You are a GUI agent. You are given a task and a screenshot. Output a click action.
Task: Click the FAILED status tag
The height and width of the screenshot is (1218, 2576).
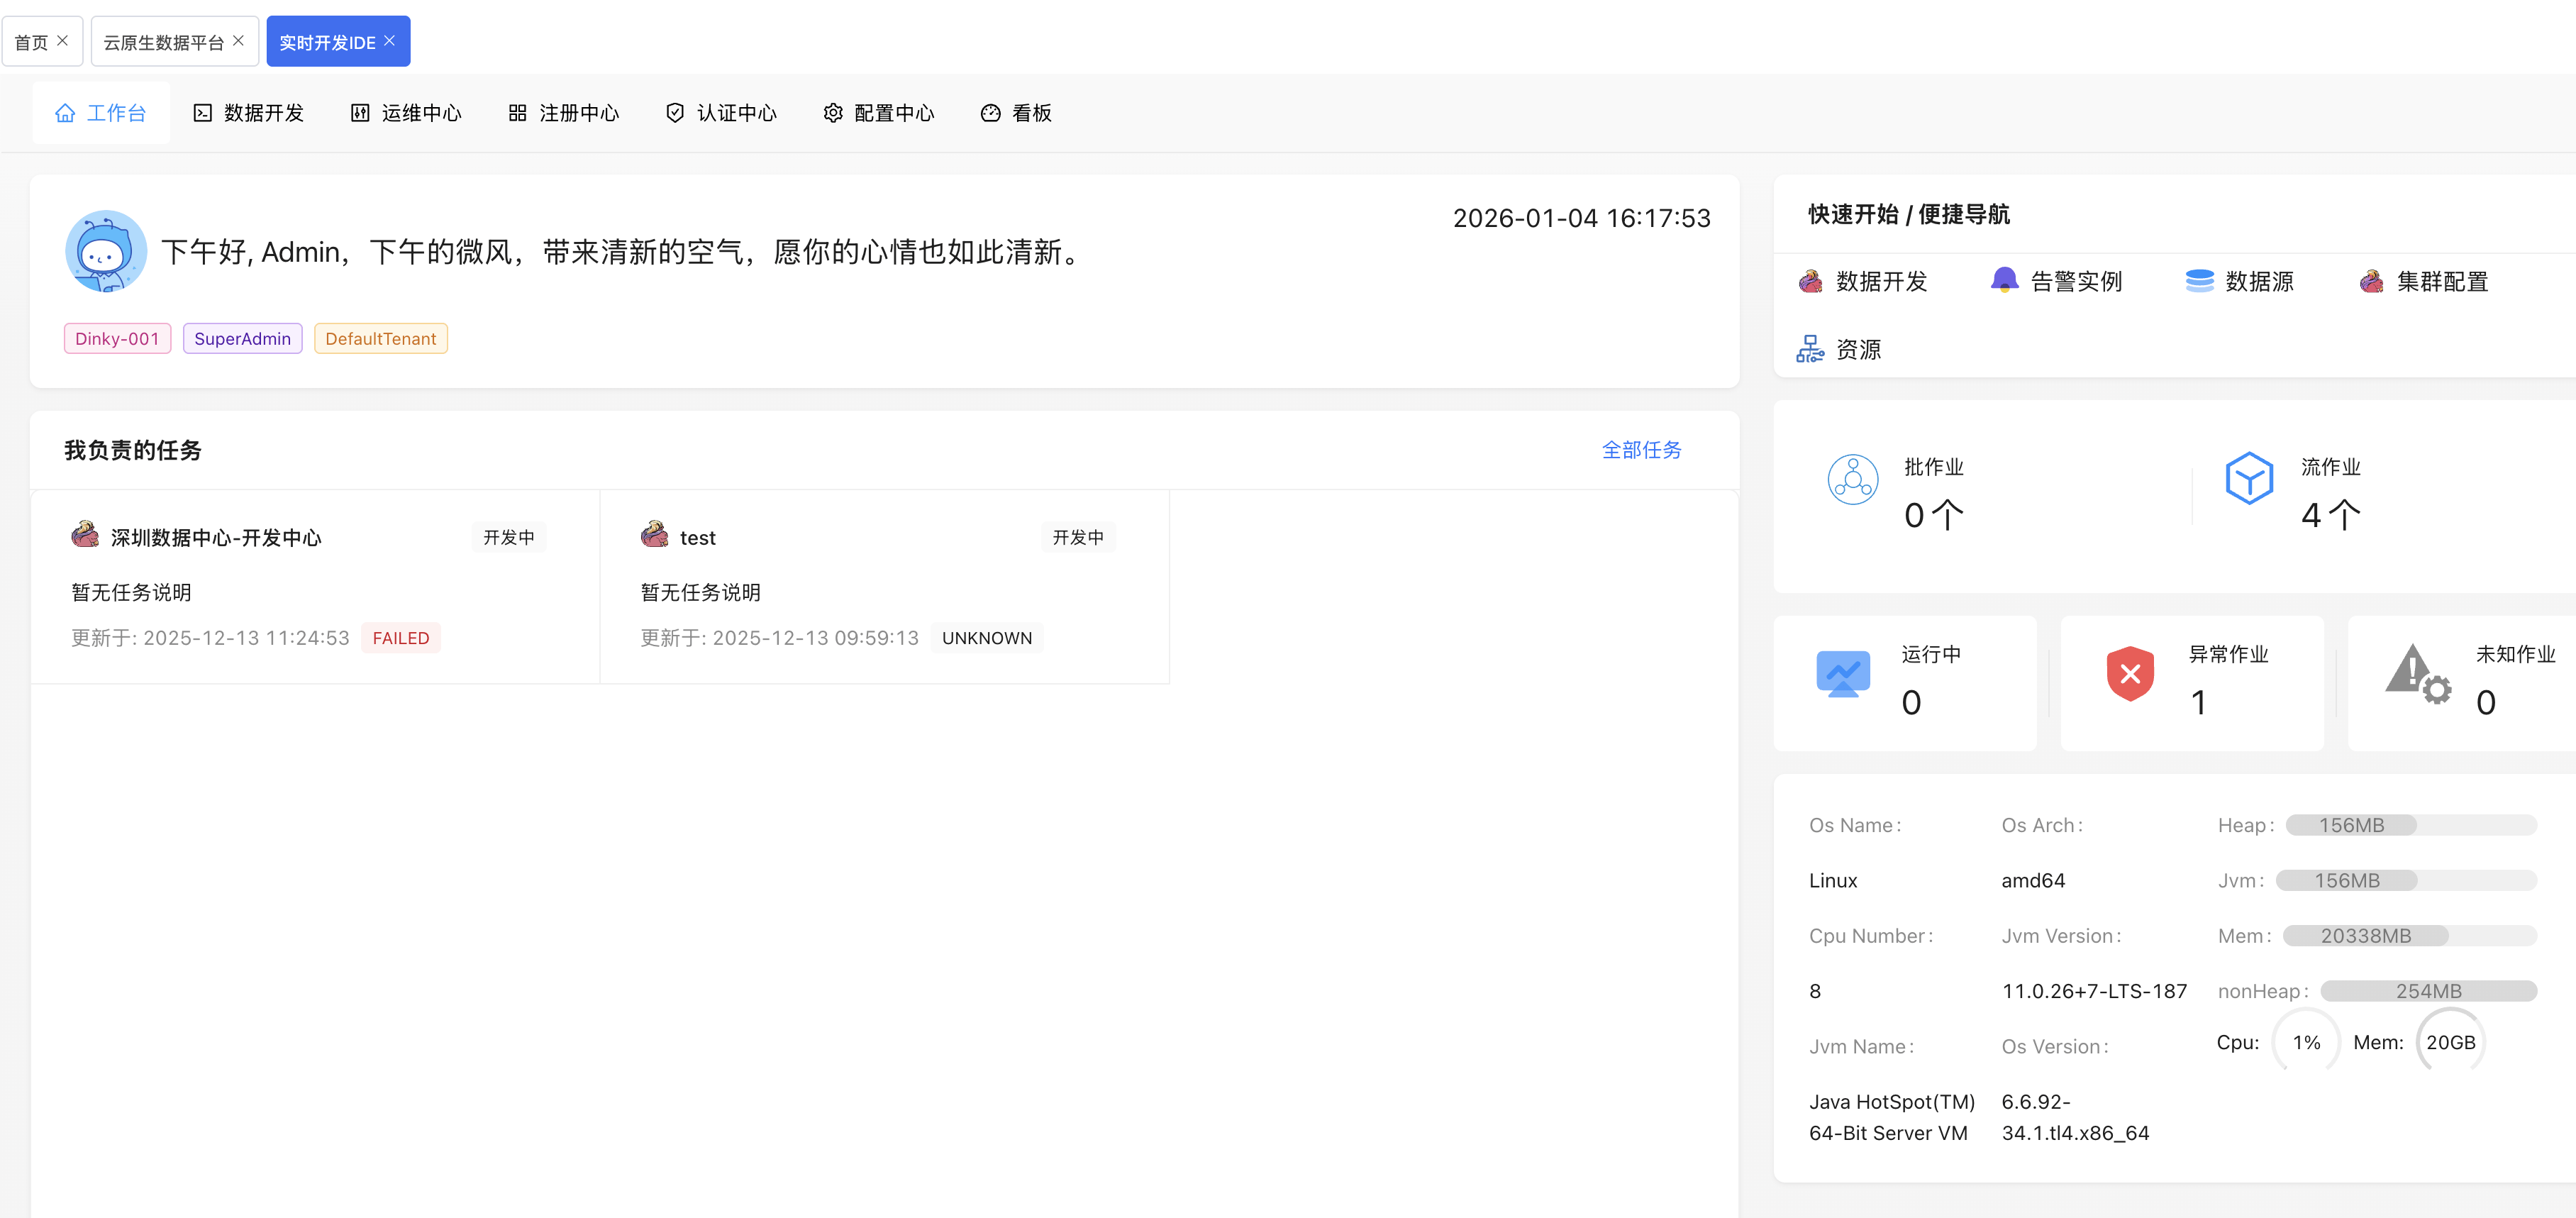click(400, 638)
